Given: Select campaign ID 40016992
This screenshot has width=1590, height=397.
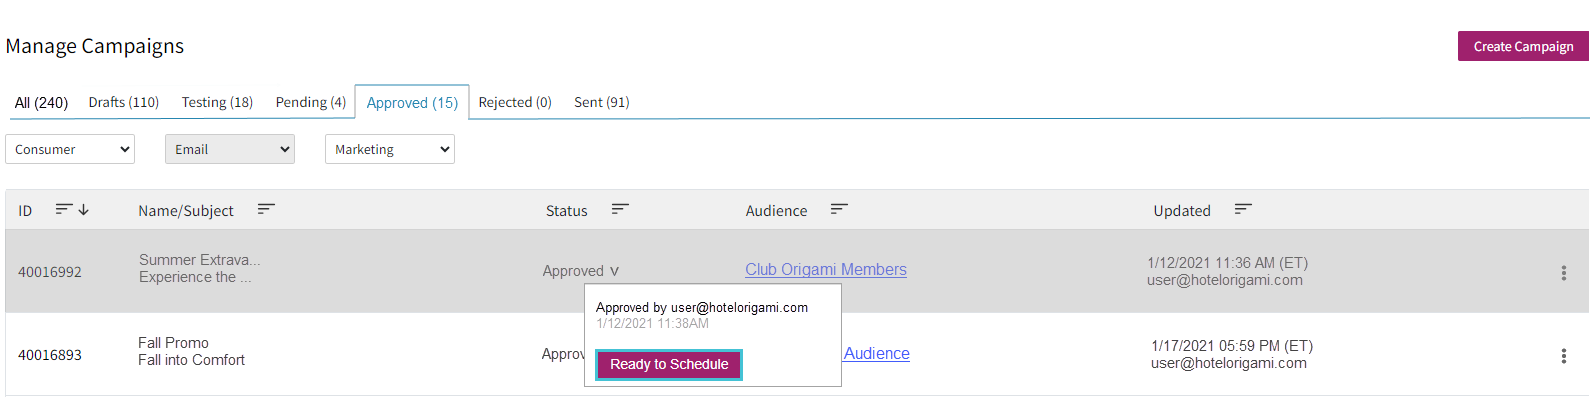Looking at the screenshot, I should pyautogui.click(x=50, y=272).
